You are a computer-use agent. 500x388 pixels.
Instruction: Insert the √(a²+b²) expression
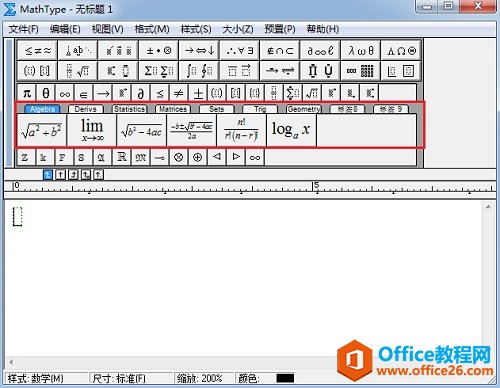tap(42, 130)
